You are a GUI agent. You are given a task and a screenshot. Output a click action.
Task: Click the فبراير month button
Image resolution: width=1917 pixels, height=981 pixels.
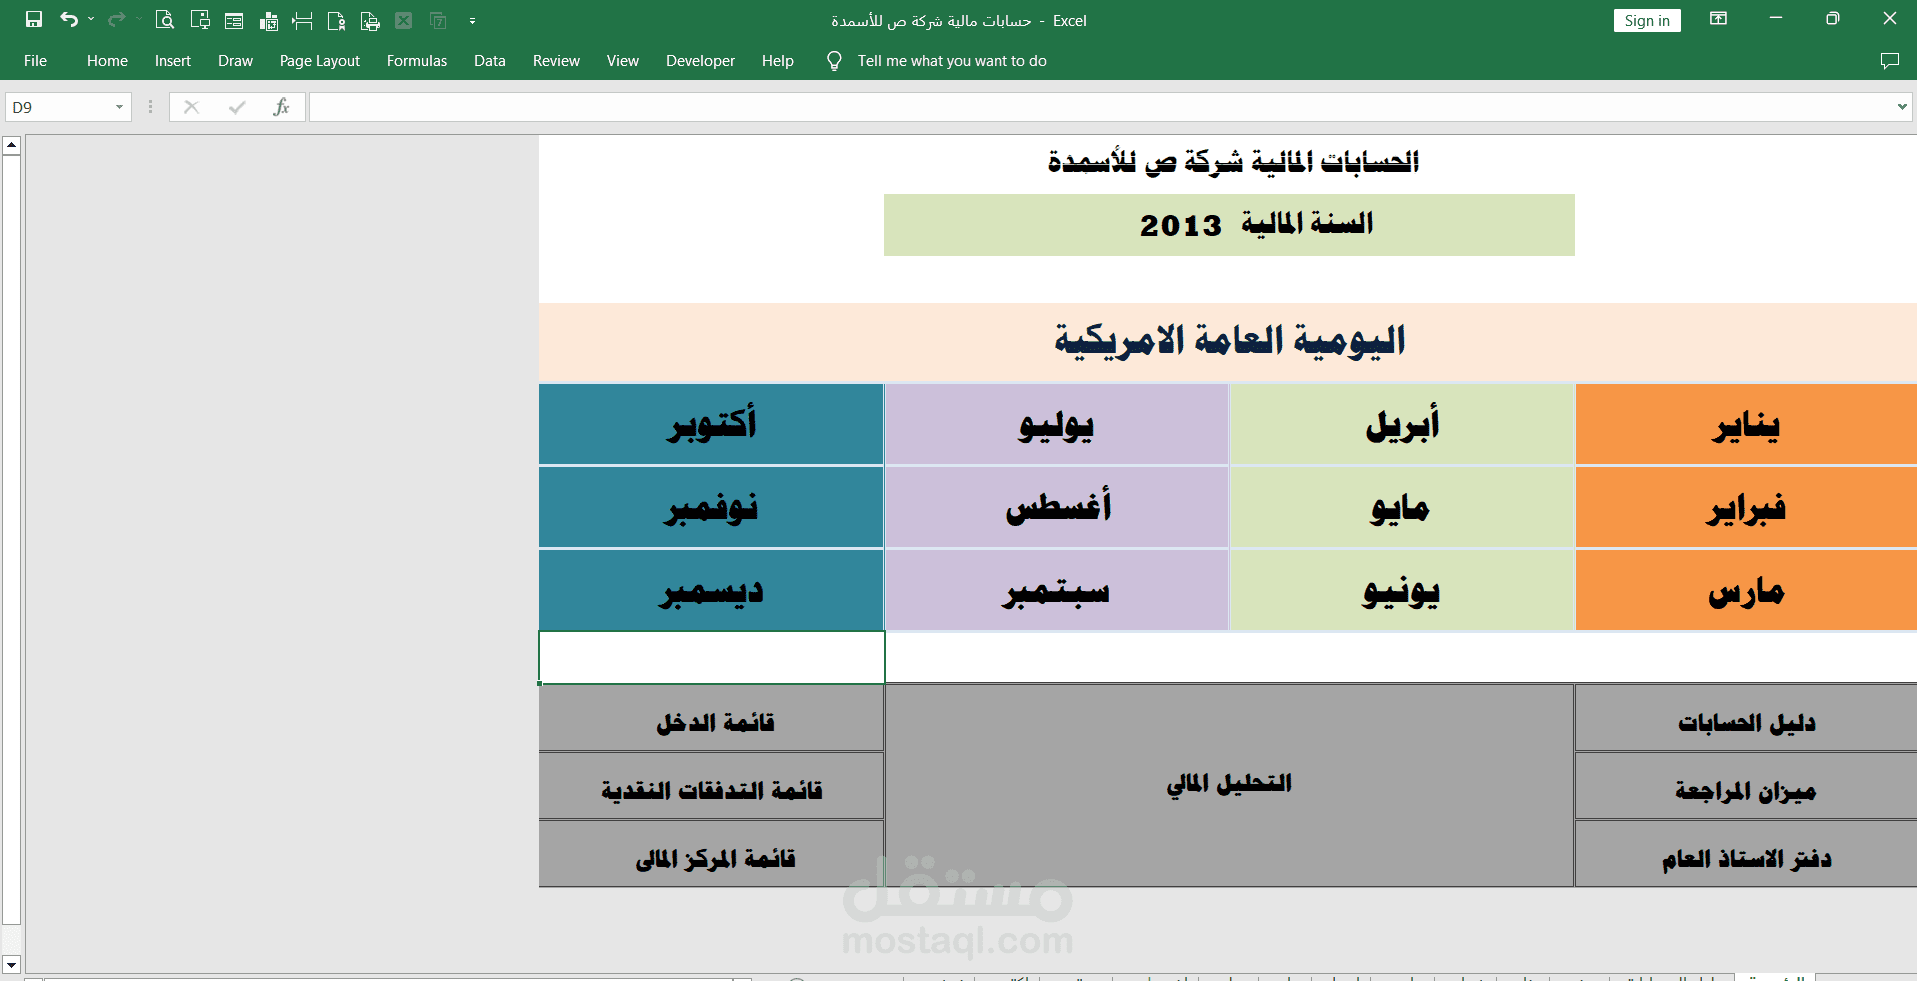(x=1746, y=507)
